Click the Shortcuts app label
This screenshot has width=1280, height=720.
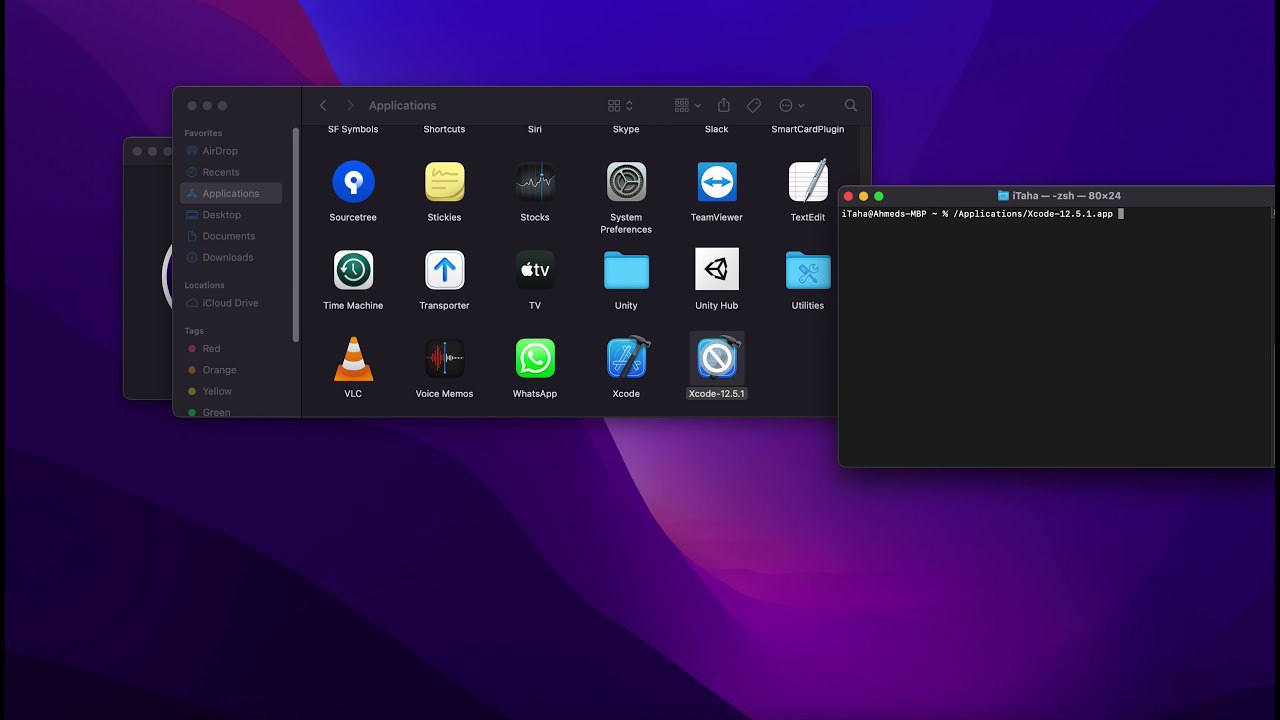[444, 129]
